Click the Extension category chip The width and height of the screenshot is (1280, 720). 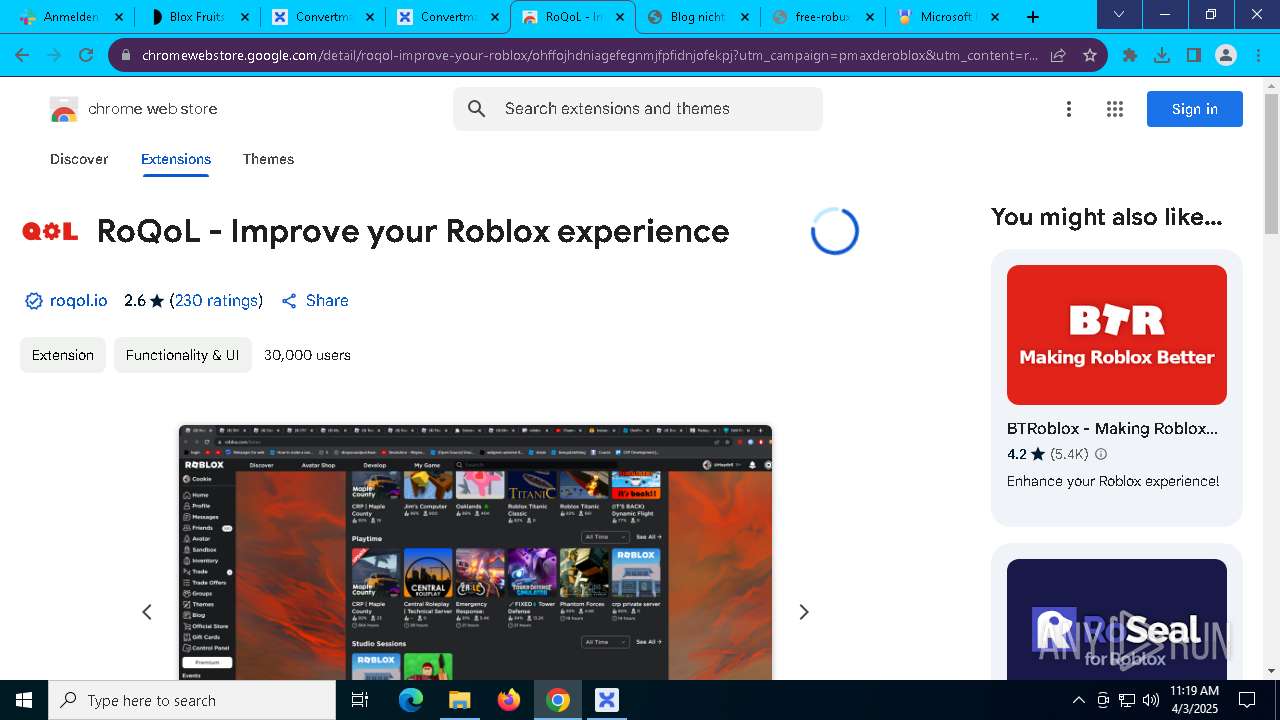(63, 355)
